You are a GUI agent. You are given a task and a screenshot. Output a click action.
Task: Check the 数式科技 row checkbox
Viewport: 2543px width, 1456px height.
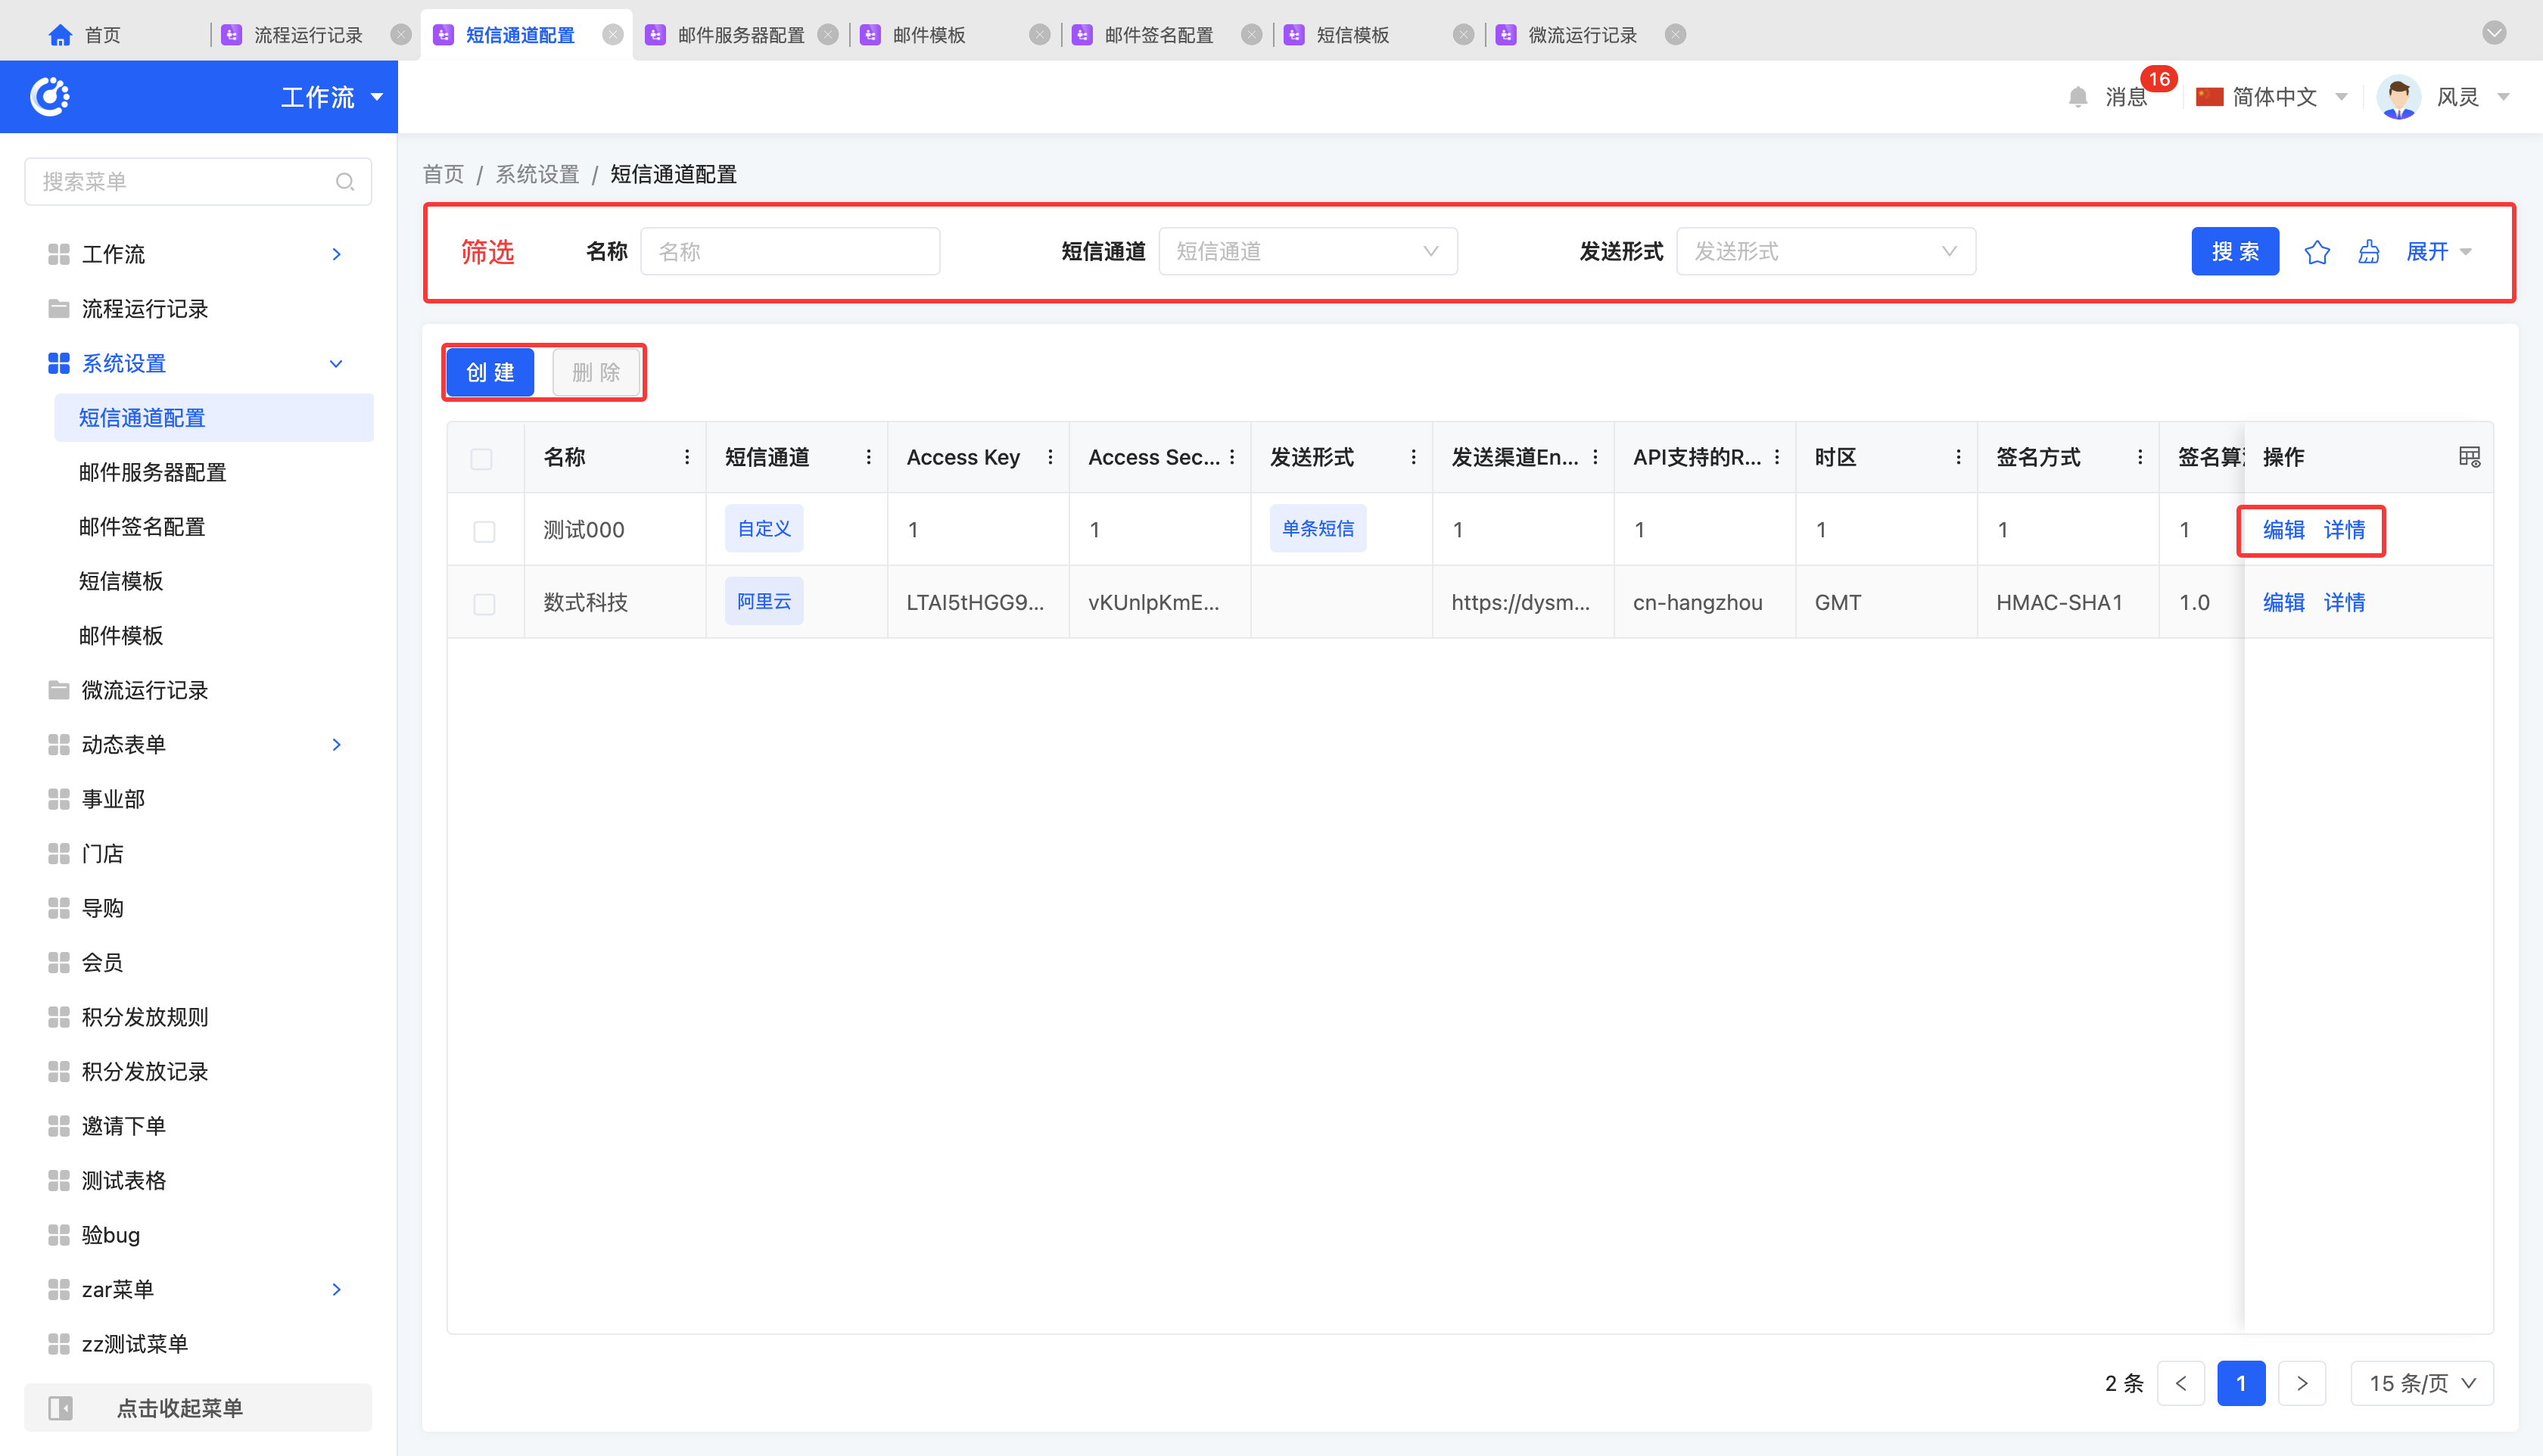pyautogui.click(x=484, y=604)
